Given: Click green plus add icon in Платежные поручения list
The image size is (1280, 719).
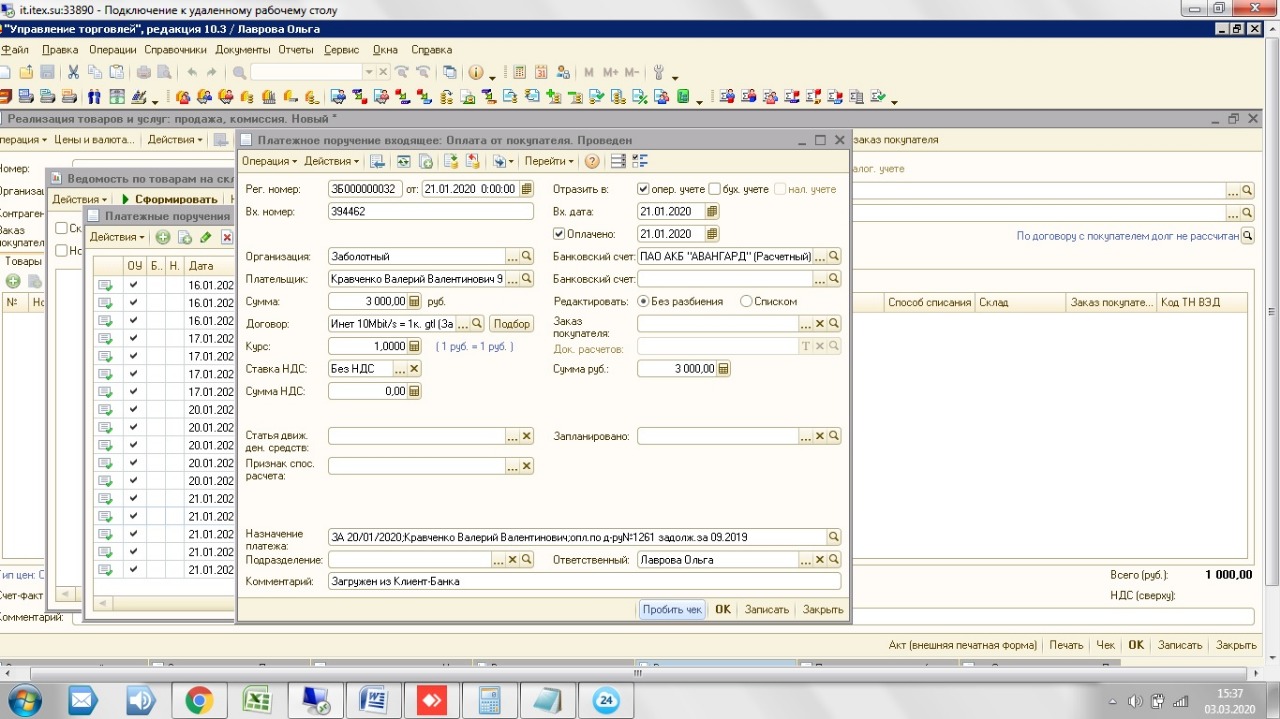Looking at the screenshot, I should (163, 237).
